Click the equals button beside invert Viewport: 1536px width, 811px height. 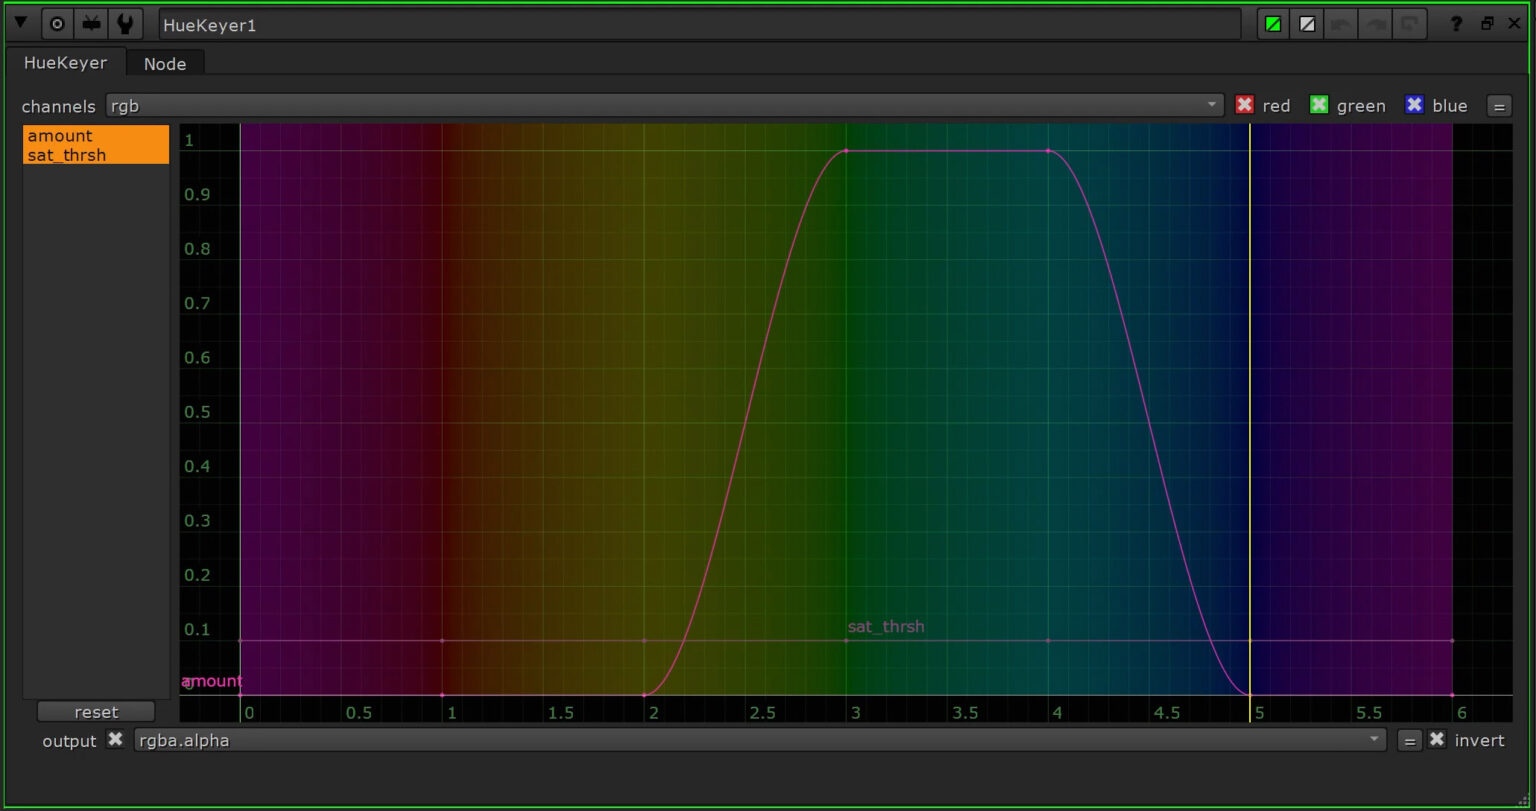tap(1409, 740)
